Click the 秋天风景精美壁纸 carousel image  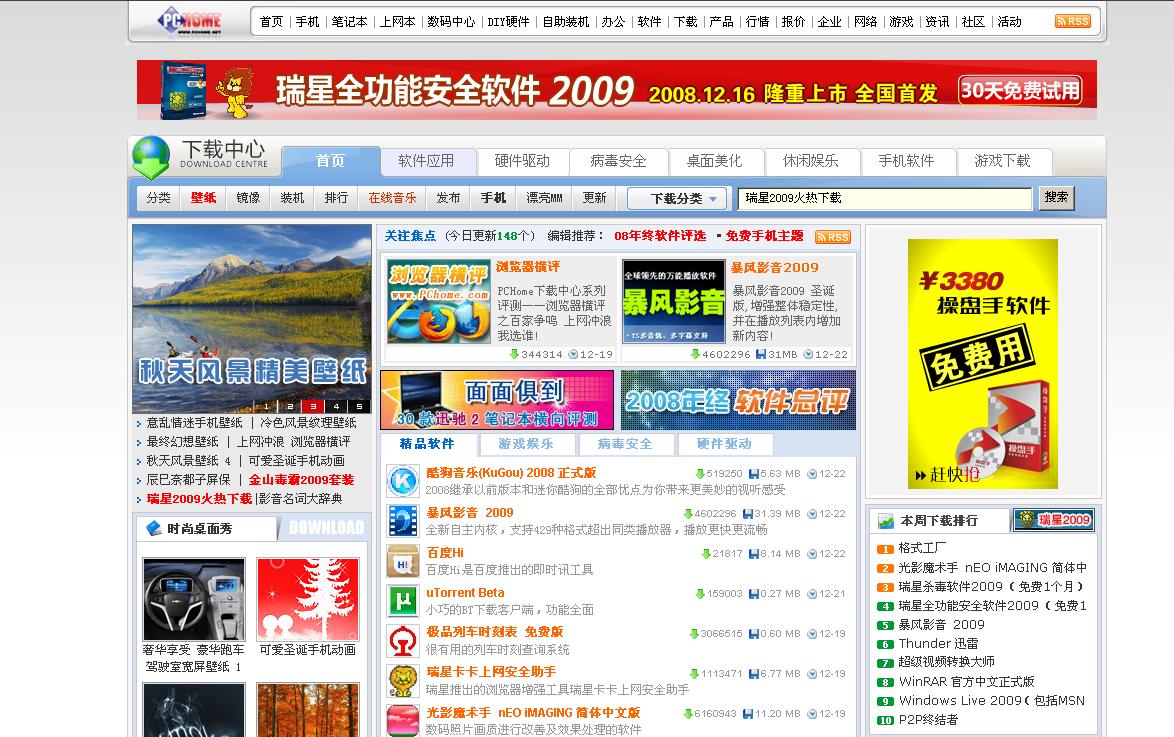coord(252,319)
